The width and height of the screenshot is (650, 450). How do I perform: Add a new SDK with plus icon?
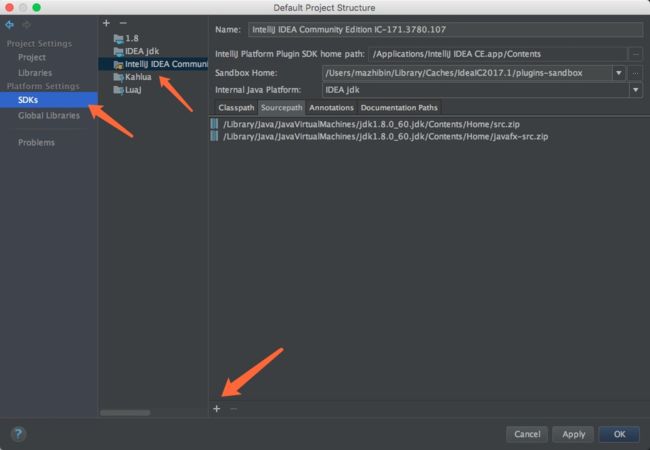coord(107,23)
